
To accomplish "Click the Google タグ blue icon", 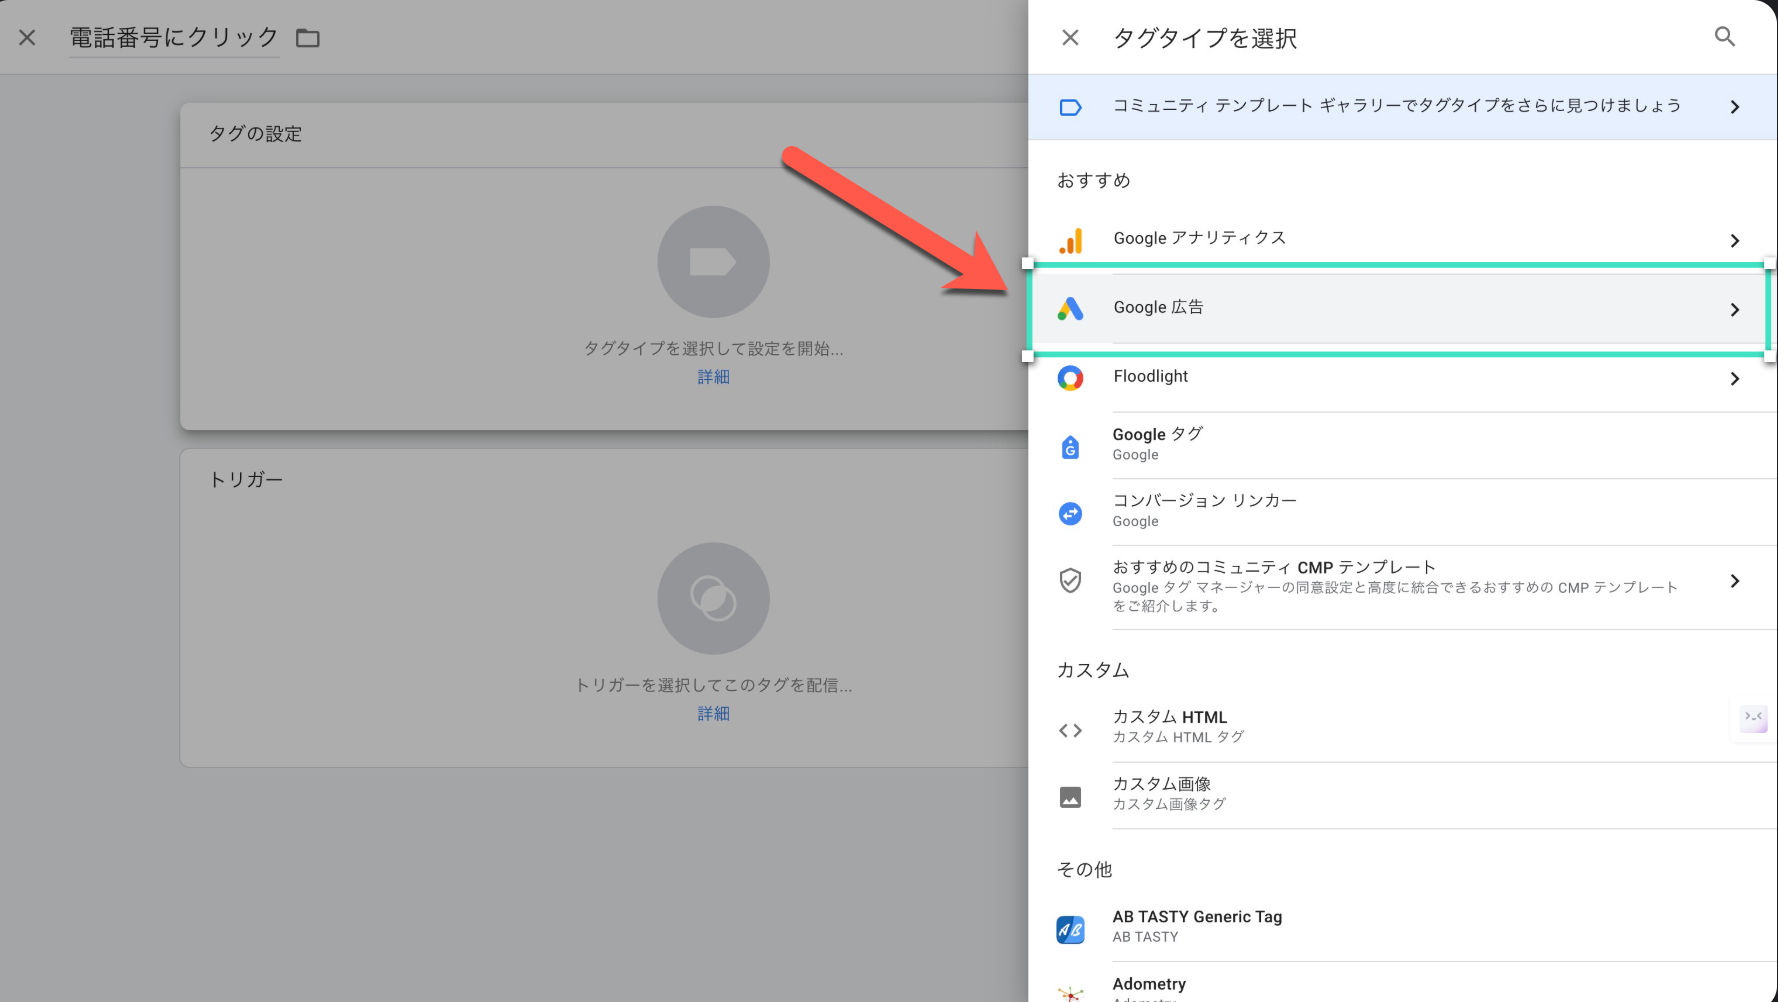I will click(1070, 447).
